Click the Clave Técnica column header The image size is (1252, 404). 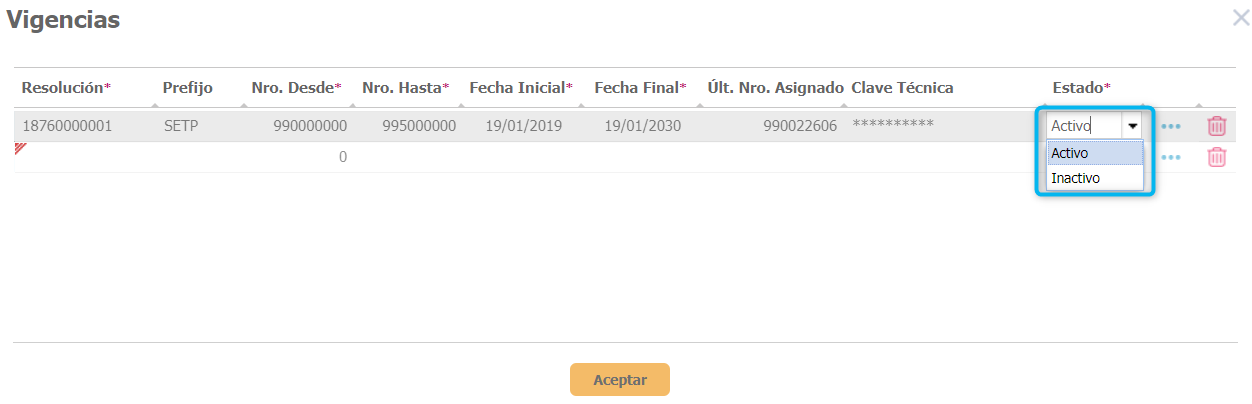[x=902, y=88]
